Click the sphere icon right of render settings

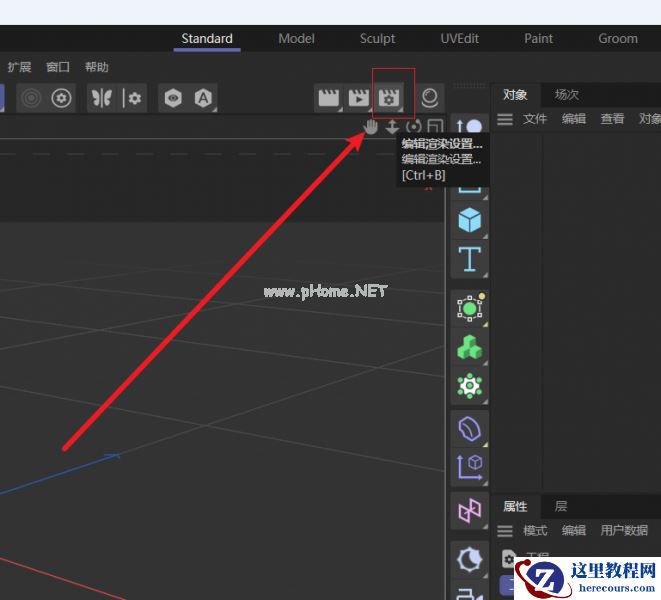(x=430, y=98)
